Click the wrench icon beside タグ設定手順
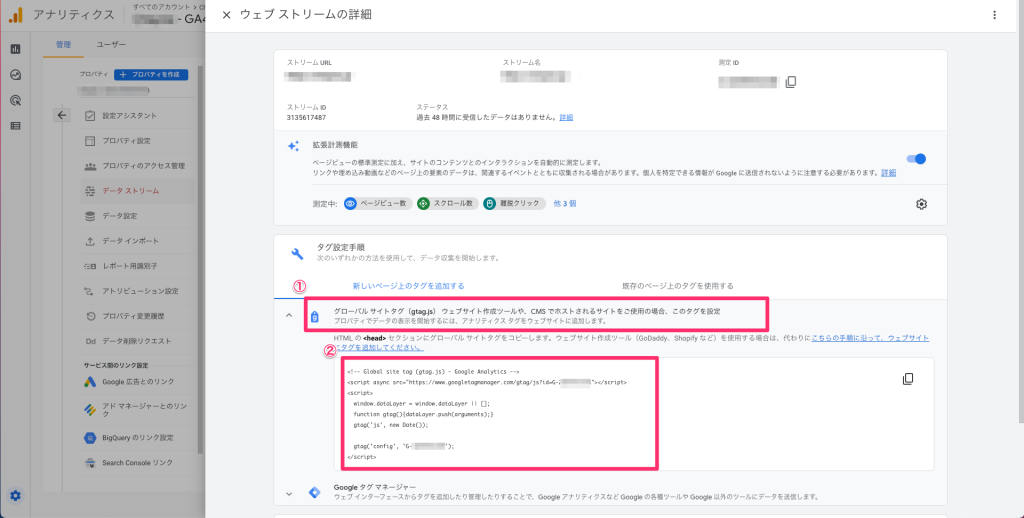This screenshot has height=518, width=1024. (x=297, y=254)
